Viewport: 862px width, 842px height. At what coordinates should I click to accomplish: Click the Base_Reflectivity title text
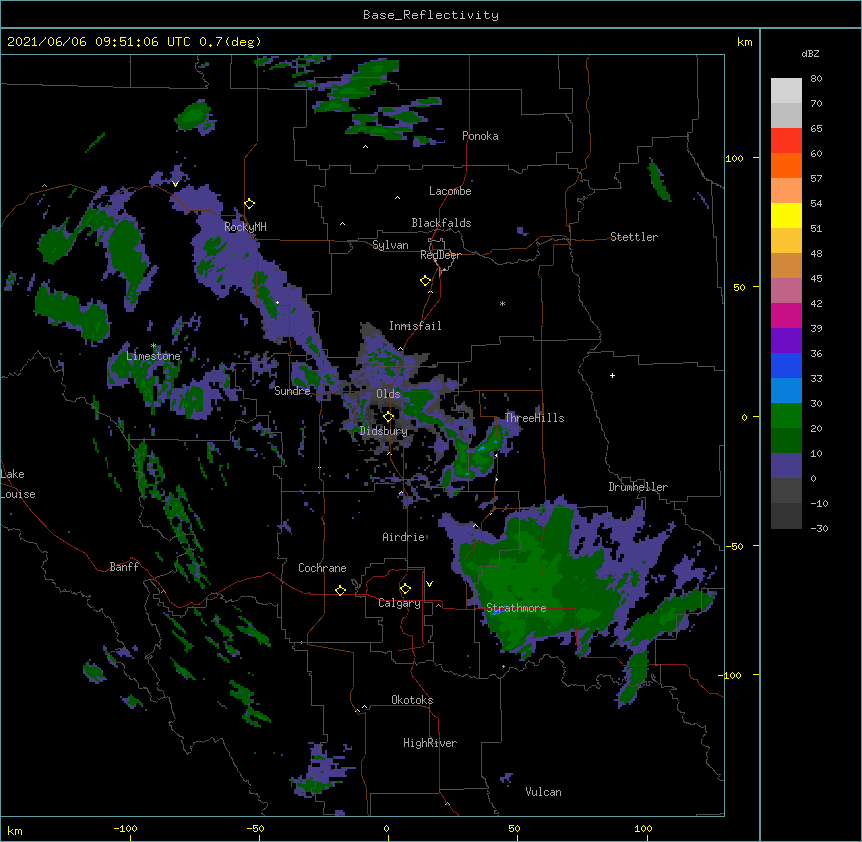(x=431, y=15)
